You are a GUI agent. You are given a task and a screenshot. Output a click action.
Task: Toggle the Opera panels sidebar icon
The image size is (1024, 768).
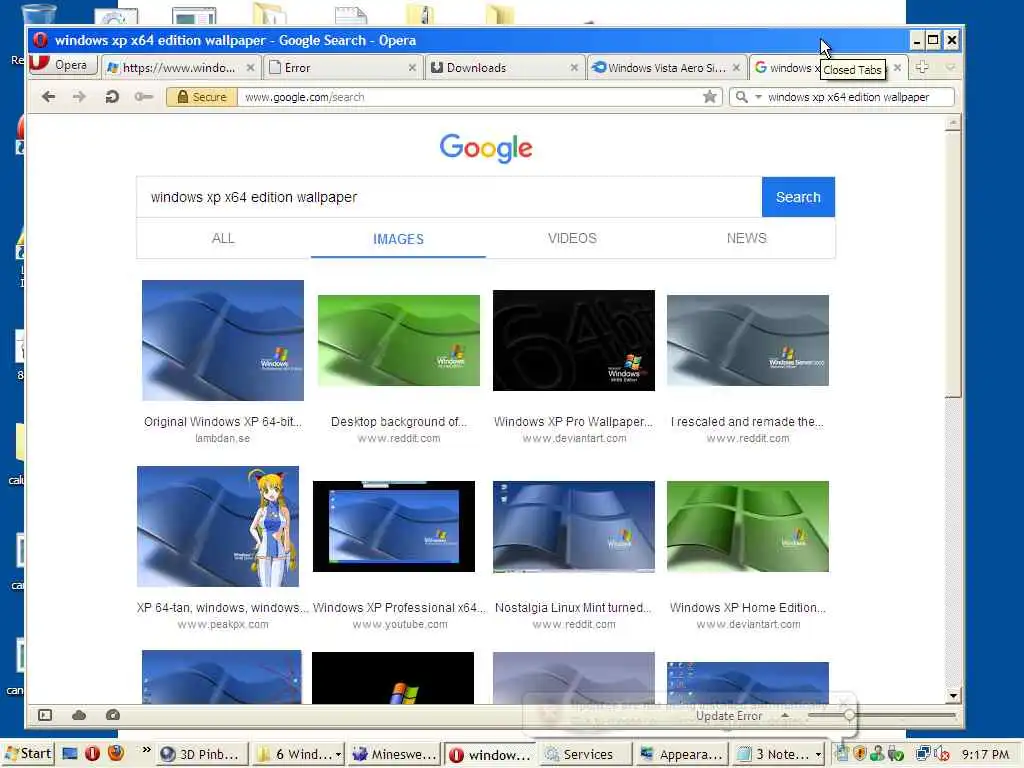coord(45,715)
